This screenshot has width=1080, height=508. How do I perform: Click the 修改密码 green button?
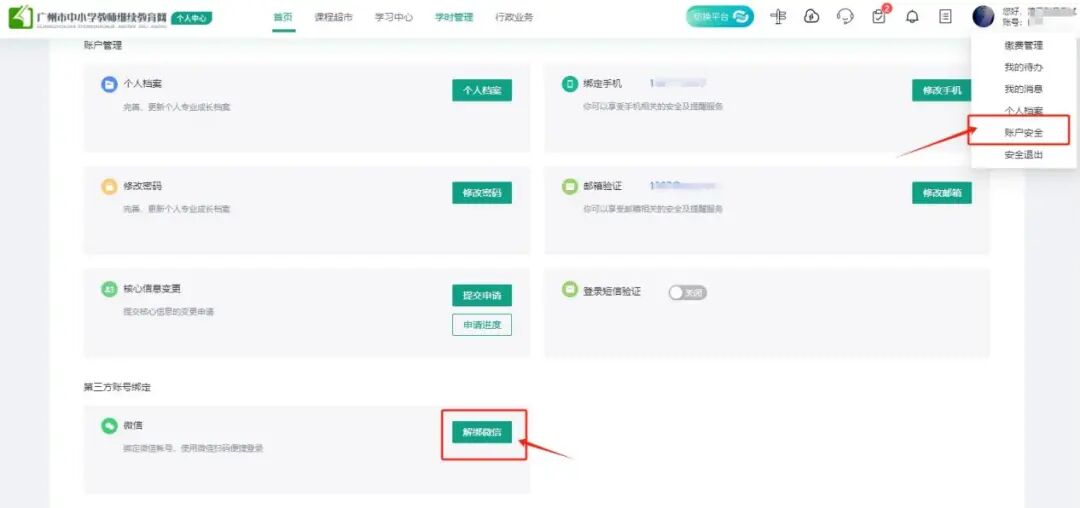pyautogui.click(x=482, y=193)
